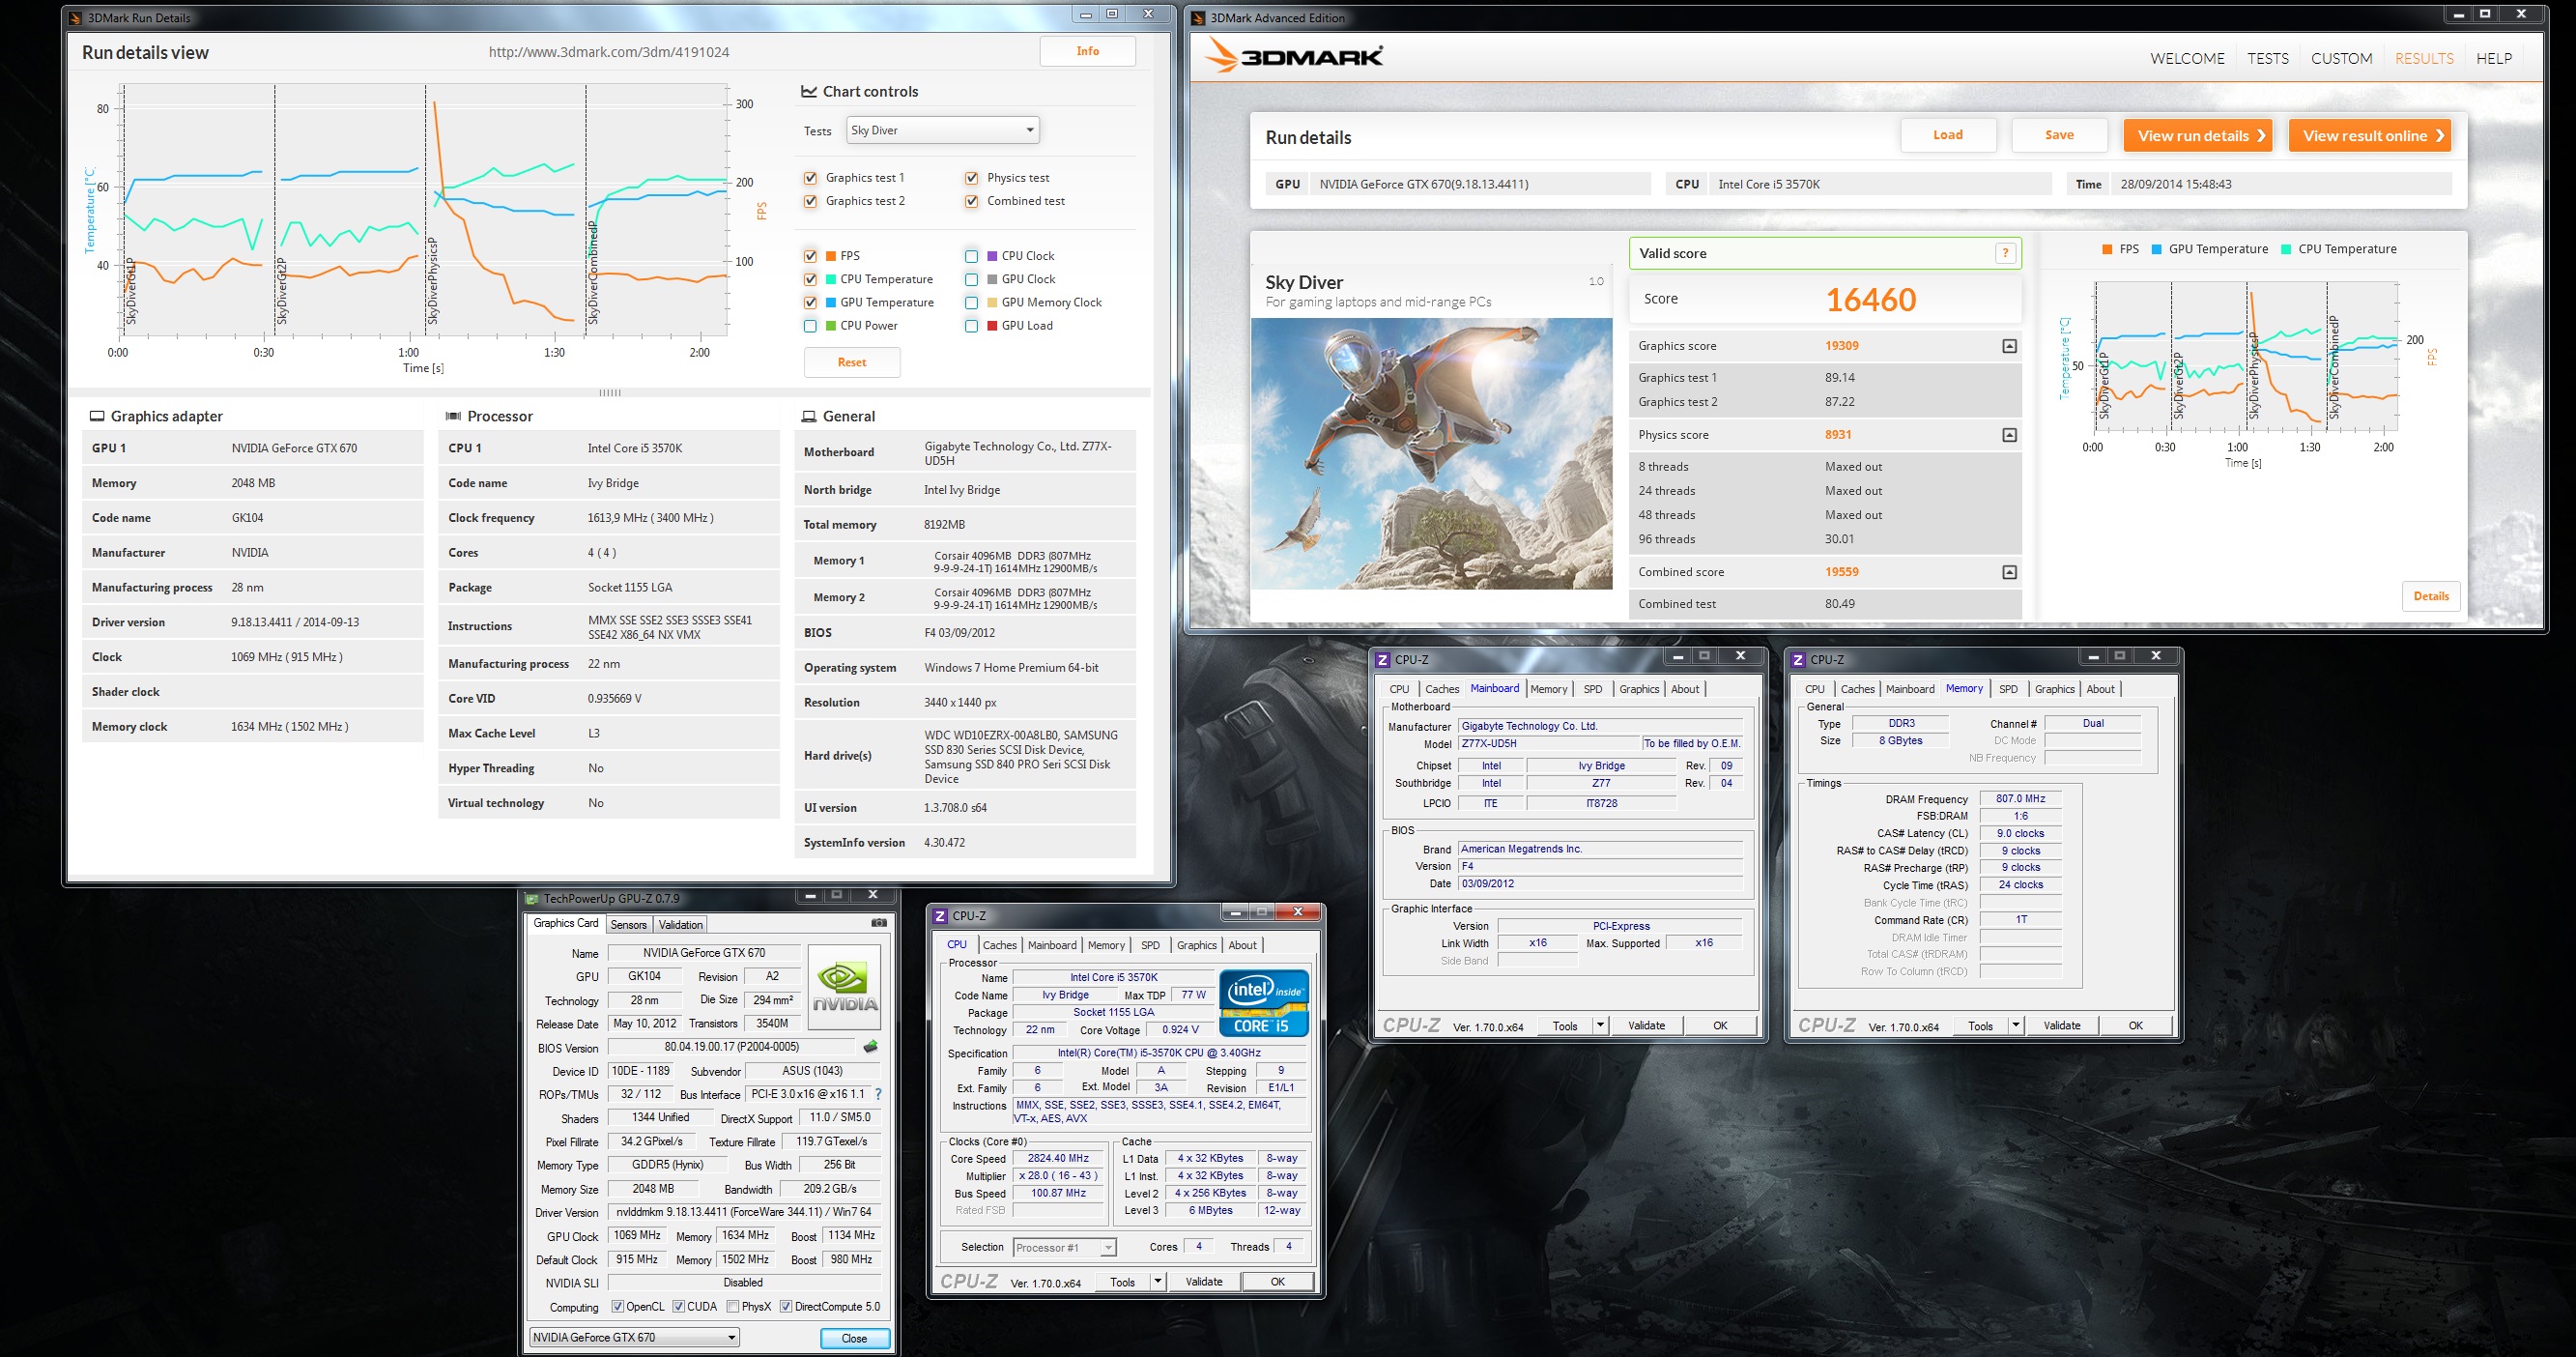The image size is (2576, 1357).
Task: Save the 3DMark run result
Action: pyautogui.click(x=2059, y=135)
